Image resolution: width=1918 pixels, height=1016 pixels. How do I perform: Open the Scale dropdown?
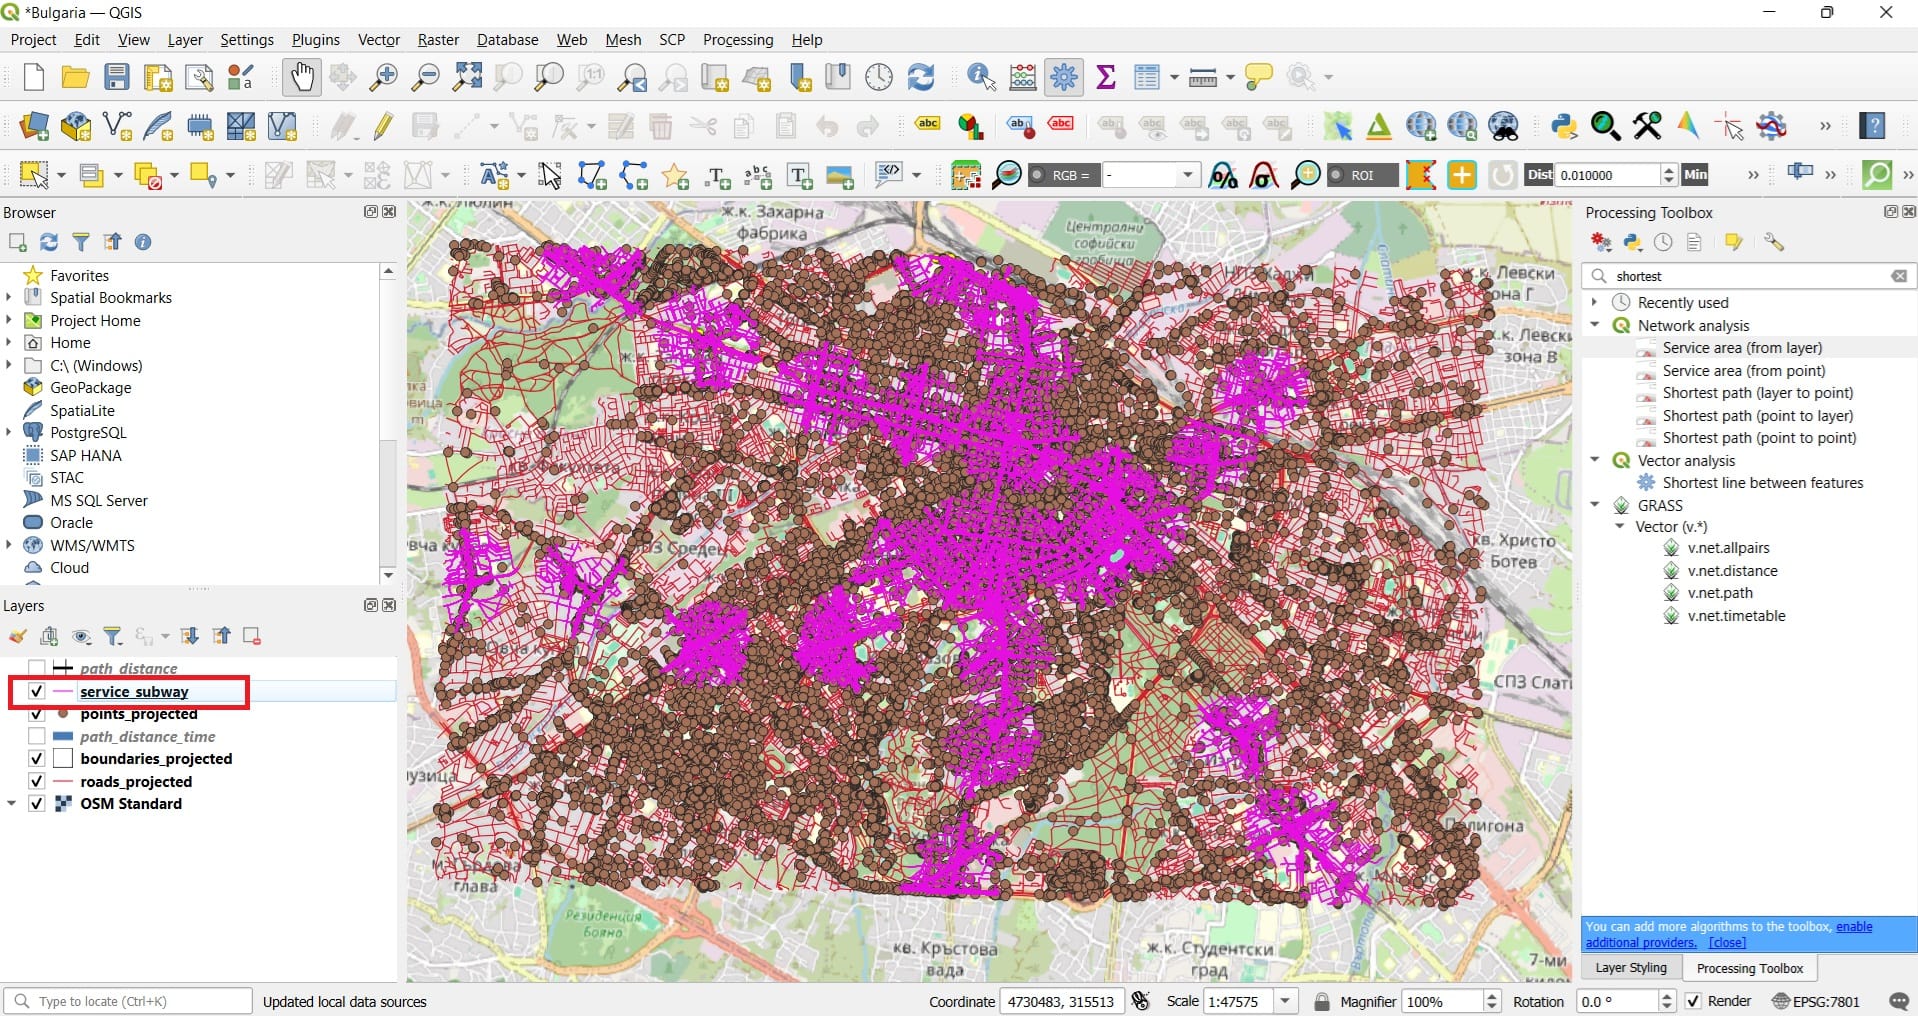1285,1001
